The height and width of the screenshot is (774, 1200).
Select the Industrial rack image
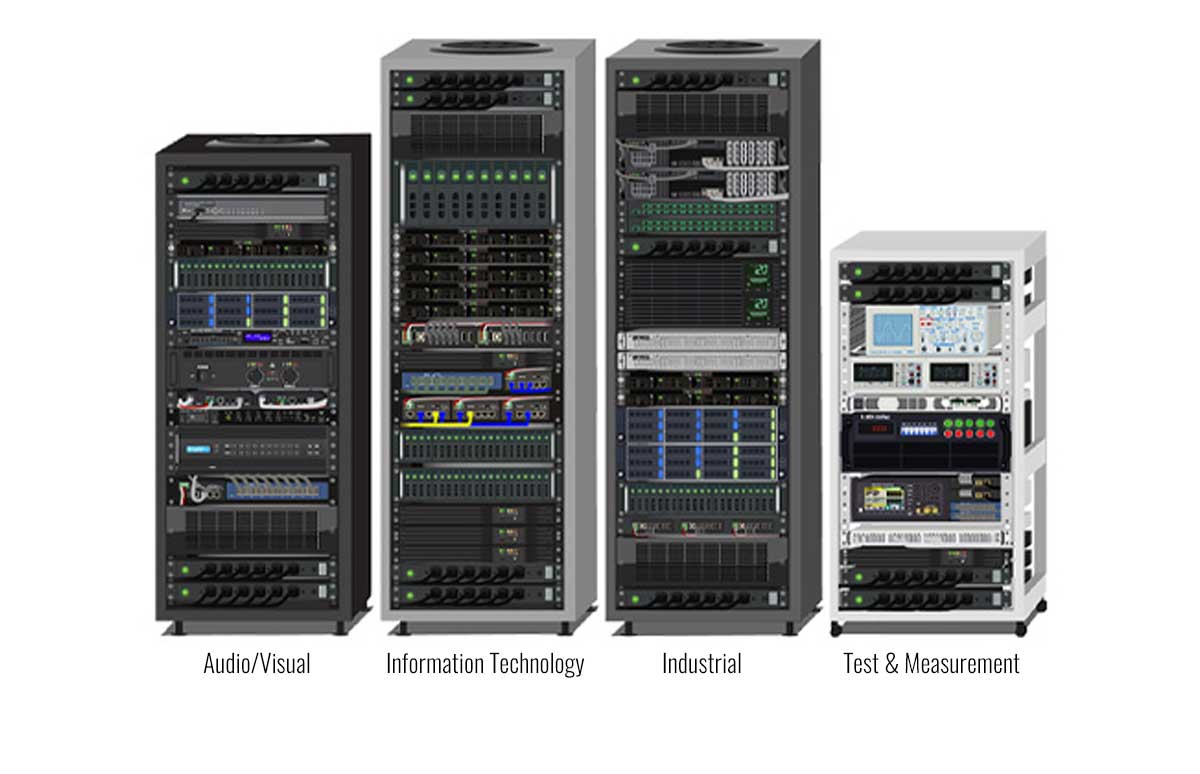[x=713, y=337]
